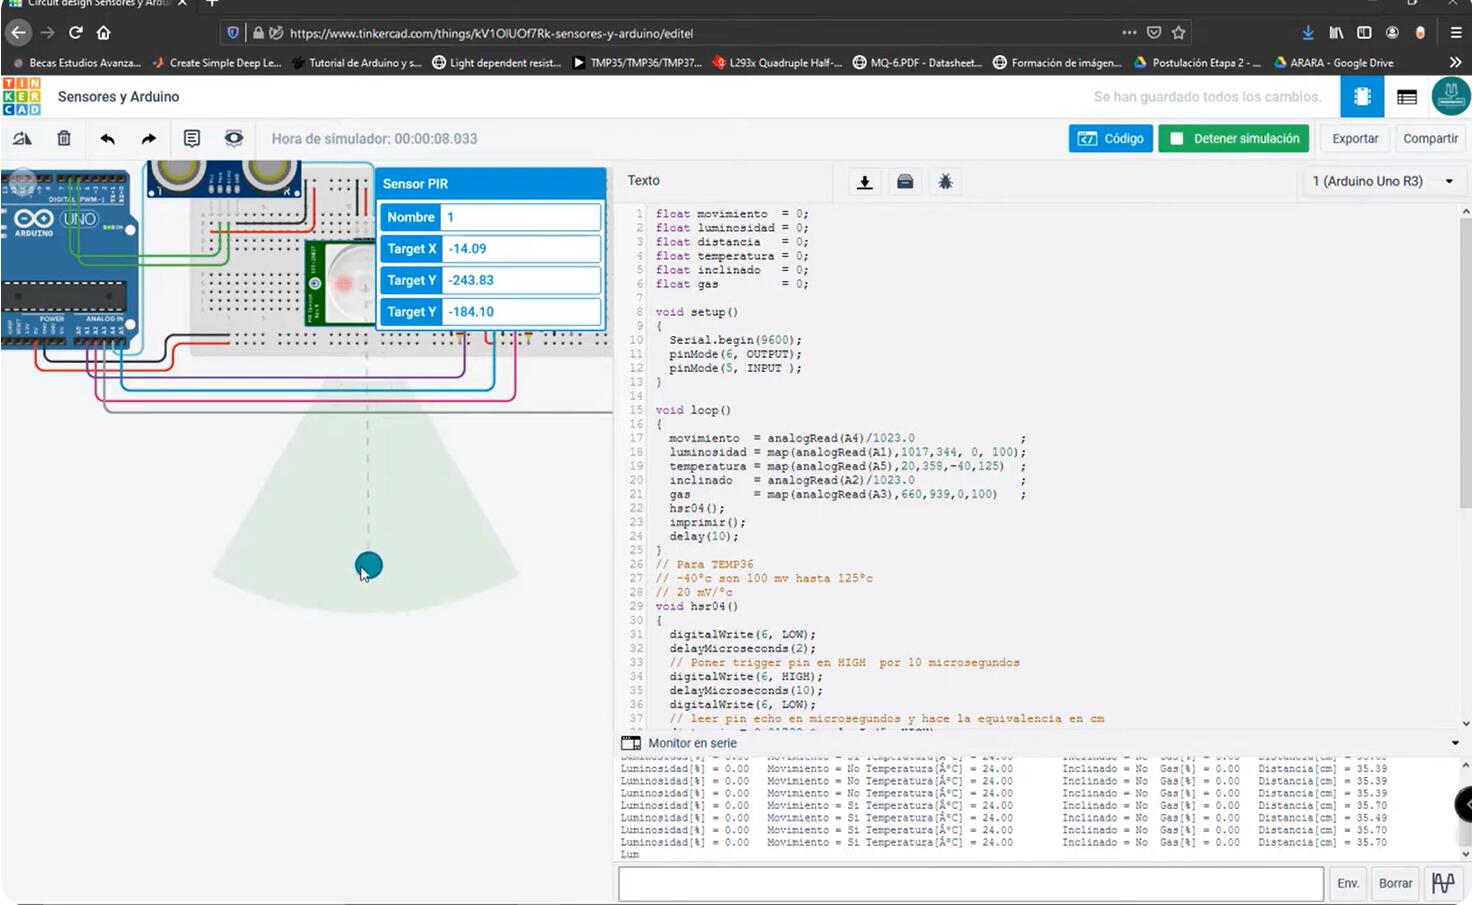Click the debugger bug icon
The height and width of the screenshot is (905, 1472).
(945, 182)
